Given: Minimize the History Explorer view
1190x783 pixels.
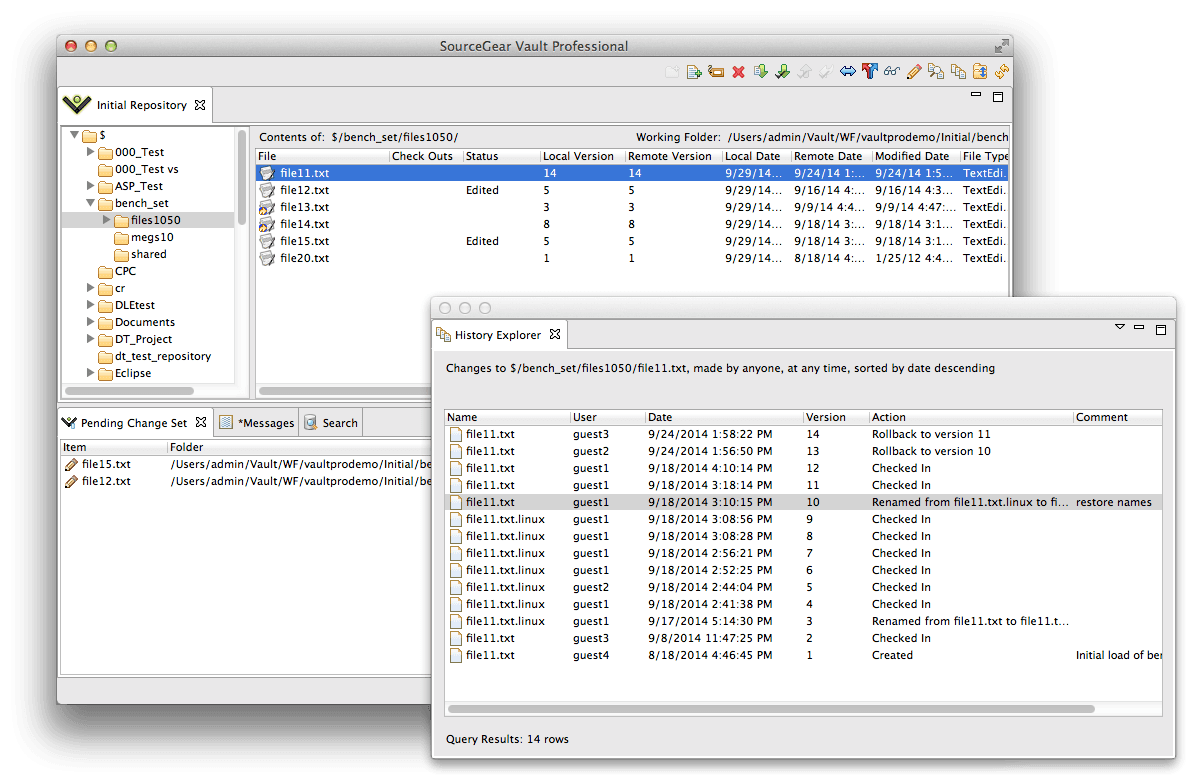Looking at the screenshot, I should (x=1138, y=327).
